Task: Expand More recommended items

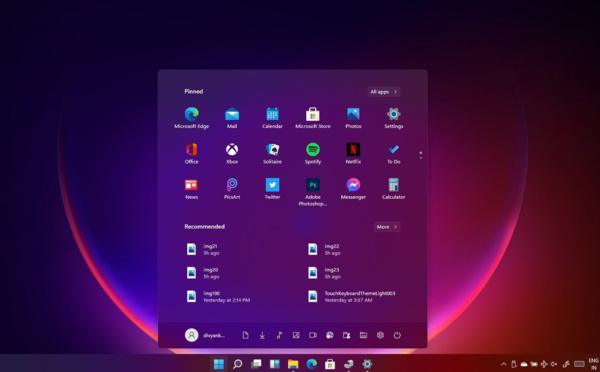Action: tap(387, 227)
